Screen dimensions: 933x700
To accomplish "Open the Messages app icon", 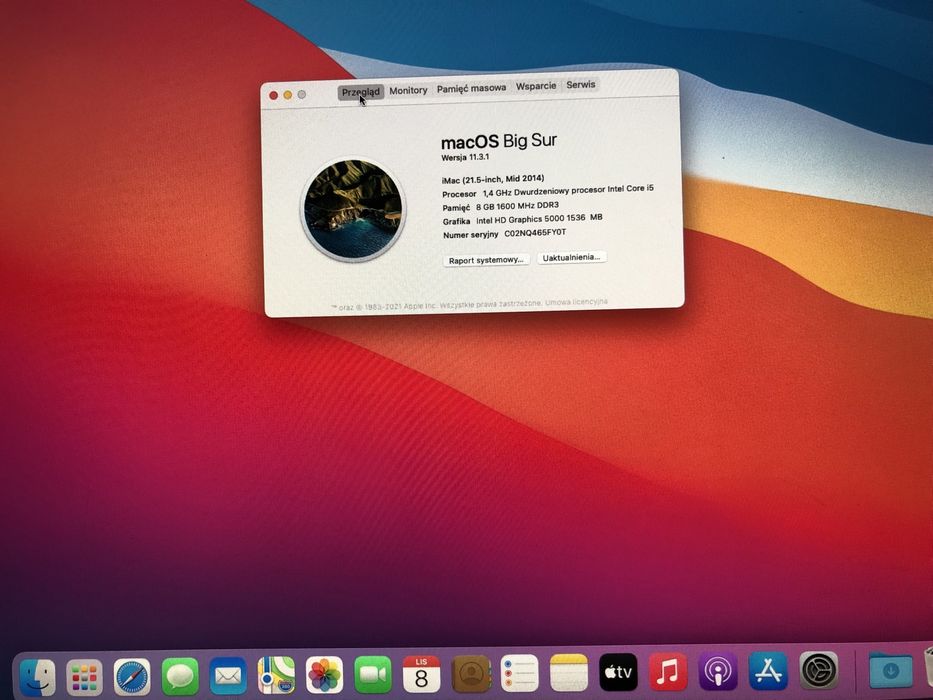I will pos(180,676).
